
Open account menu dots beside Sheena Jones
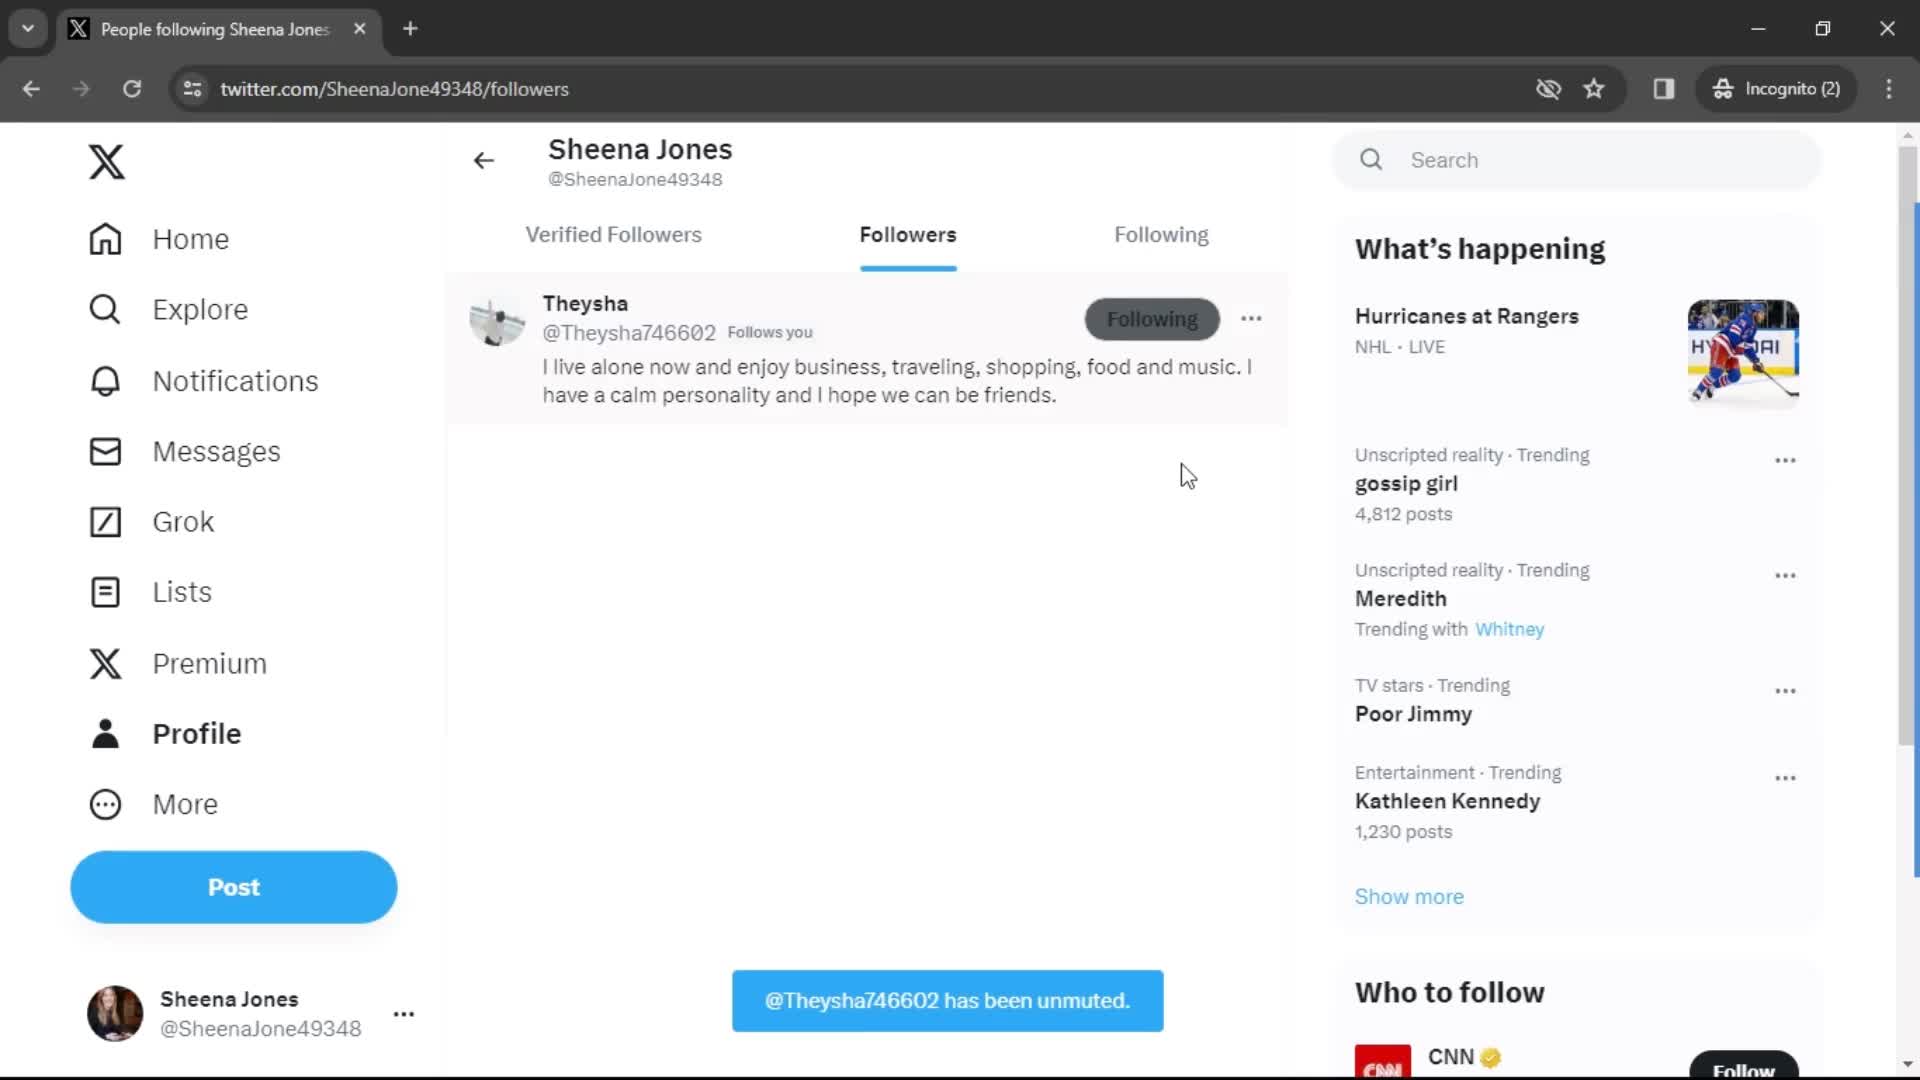(403, 1014)
